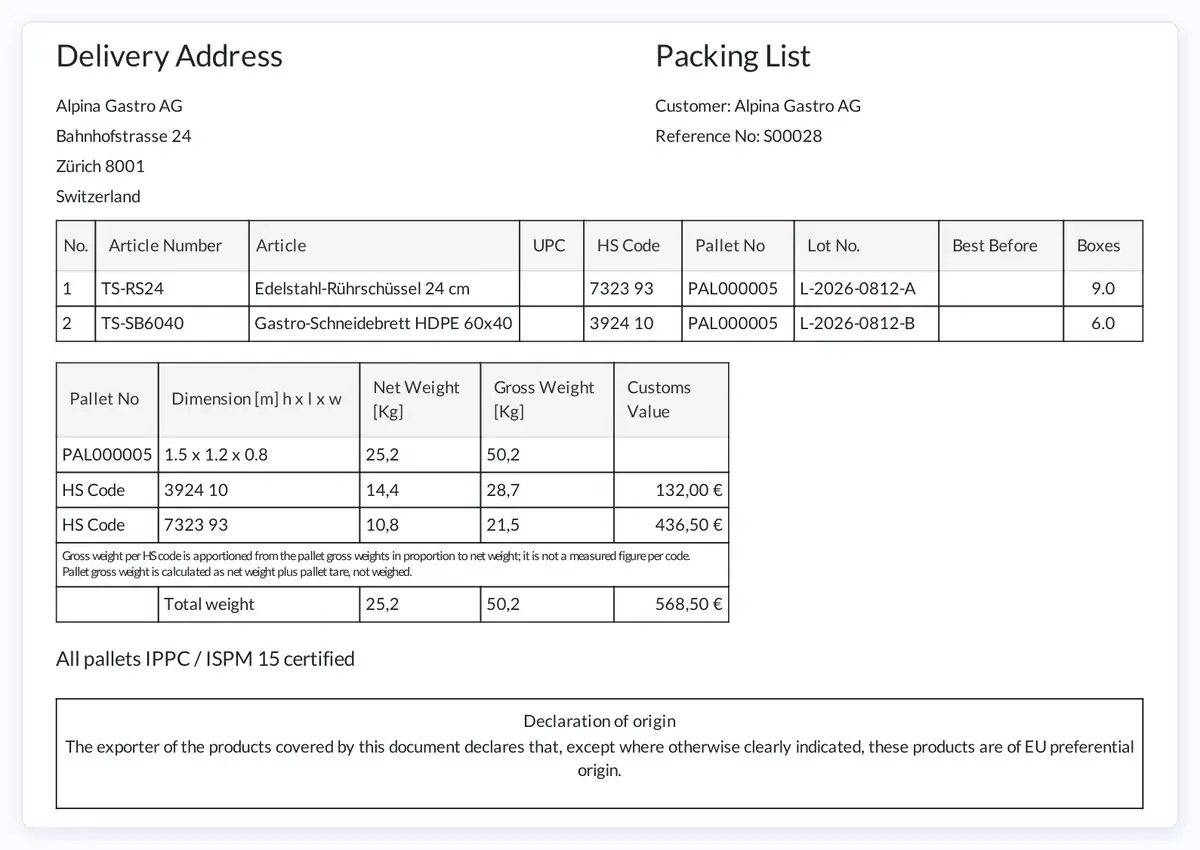This screenshot has width=1200, height=850.
Task: Click 'Gastro-Schneidebrett HDPE 60x40' article cell
Action: click(x=384, y=323)
